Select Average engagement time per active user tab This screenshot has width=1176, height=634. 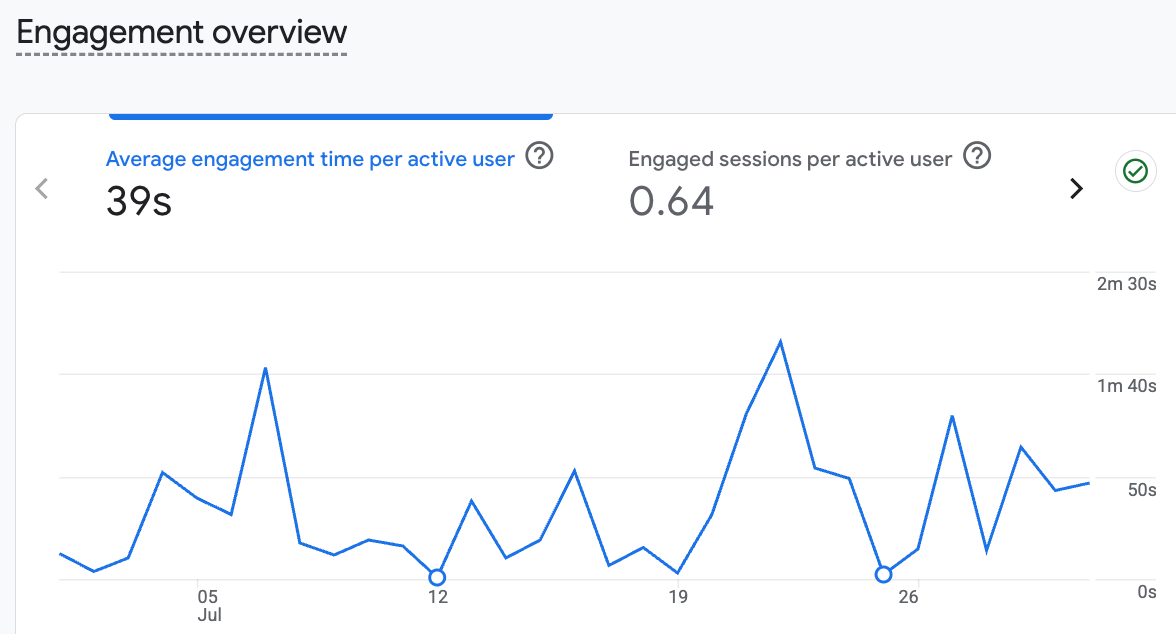(310, 159)
